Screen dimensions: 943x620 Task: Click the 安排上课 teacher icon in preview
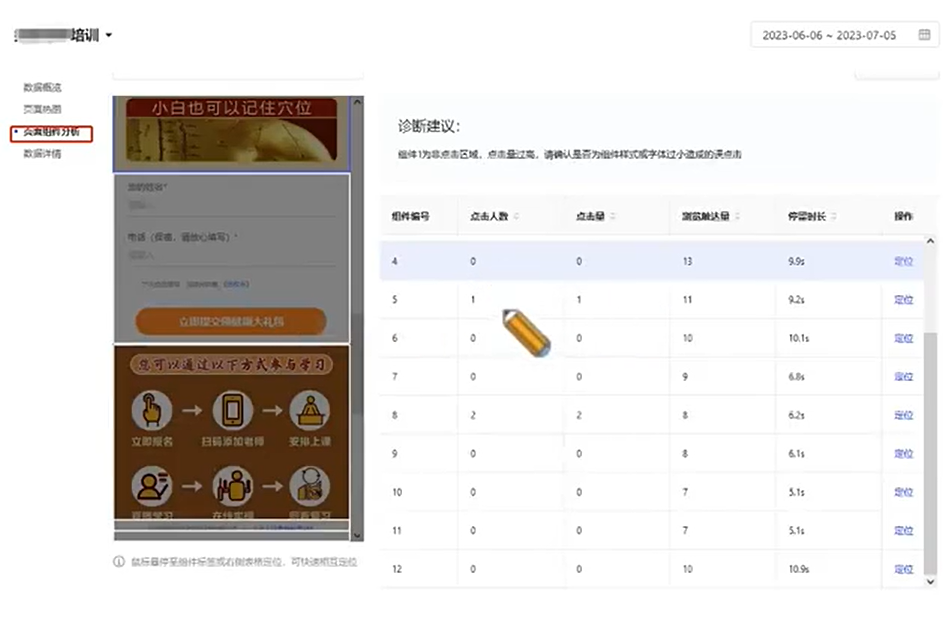(310, 411)
